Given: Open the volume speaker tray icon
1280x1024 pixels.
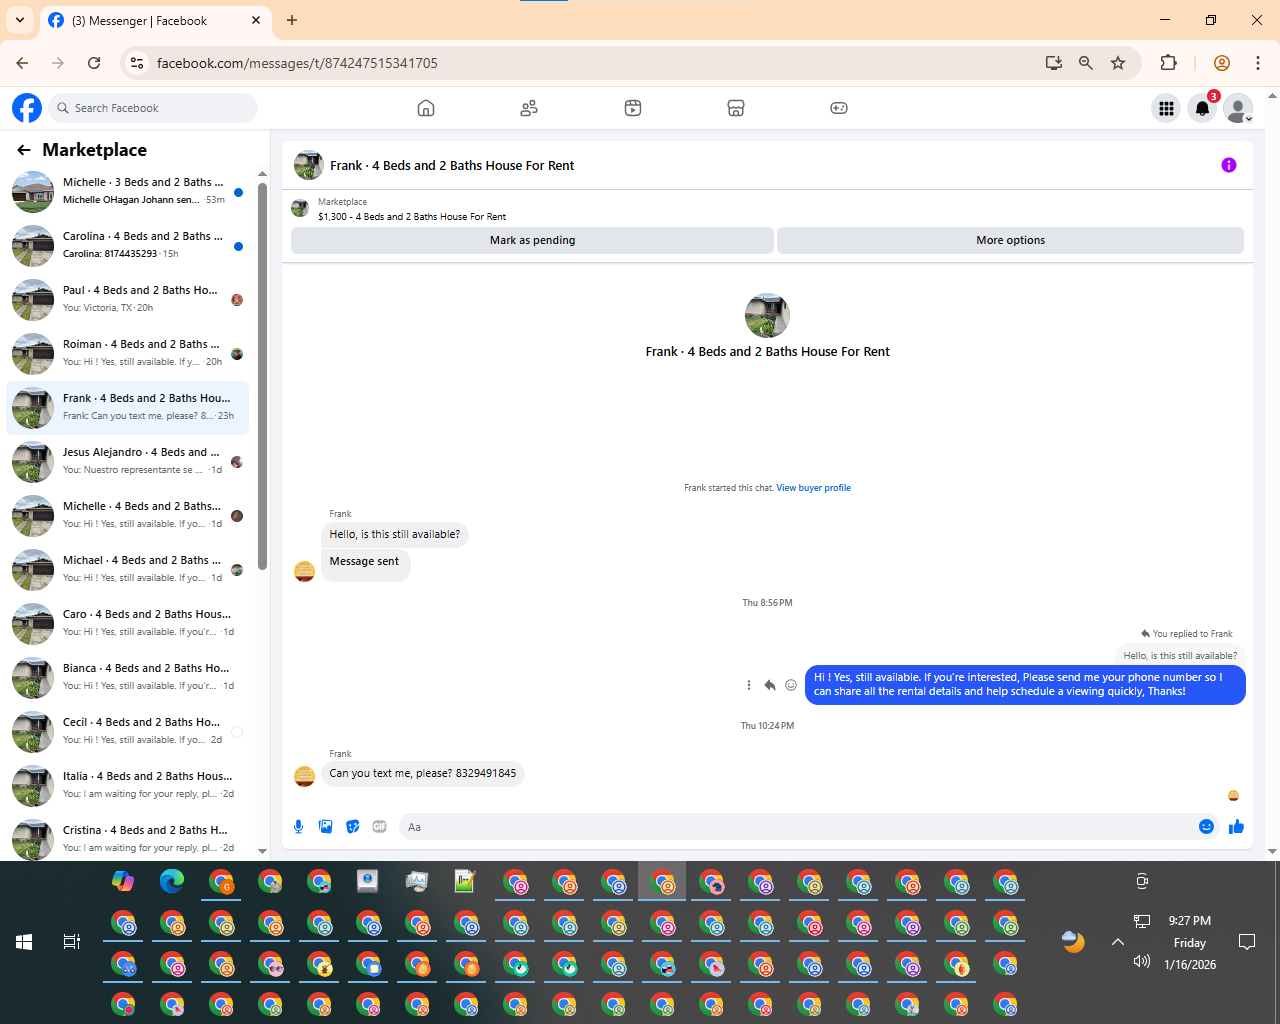Looking at the screenshot, I should [1142, 961].
